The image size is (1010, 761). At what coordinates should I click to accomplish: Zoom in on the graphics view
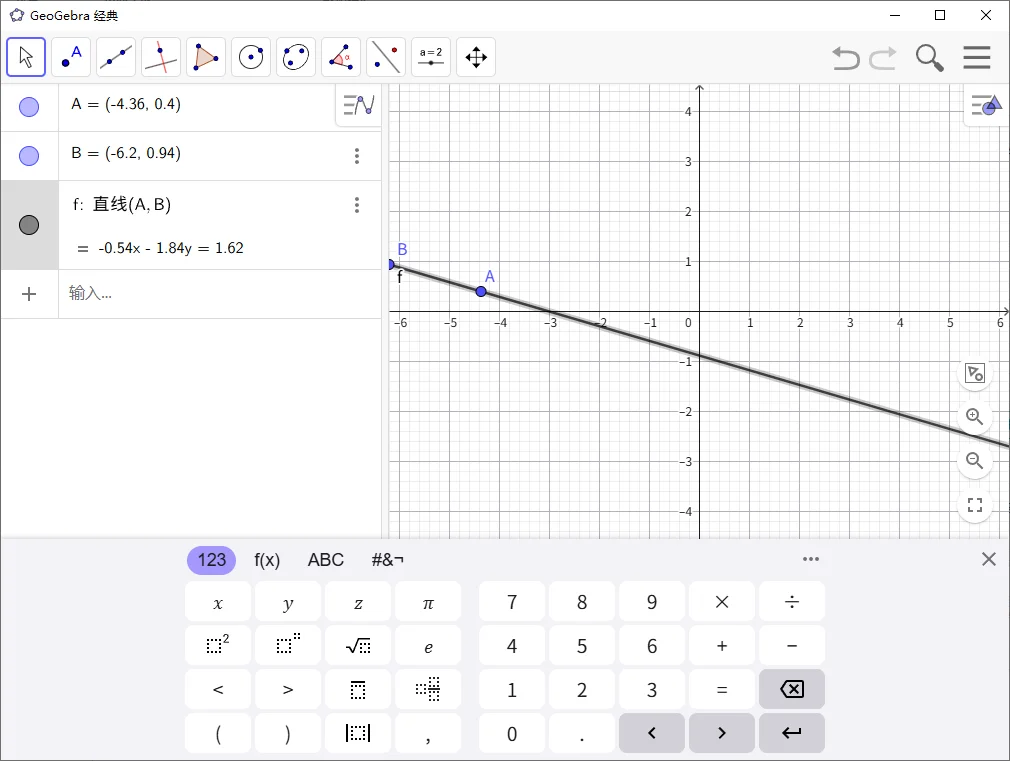pos(975,417)
